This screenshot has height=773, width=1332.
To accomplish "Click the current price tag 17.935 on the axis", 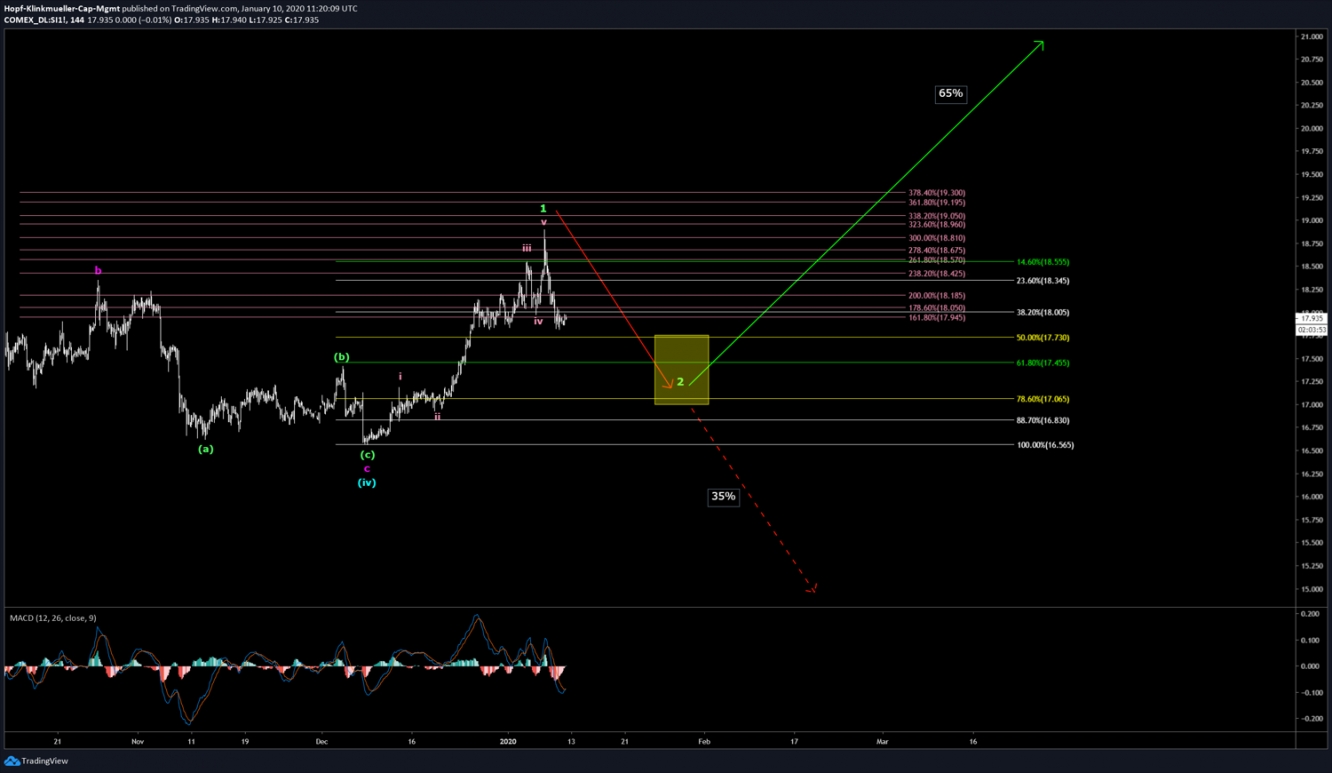I will click(x=1311, y=319).
